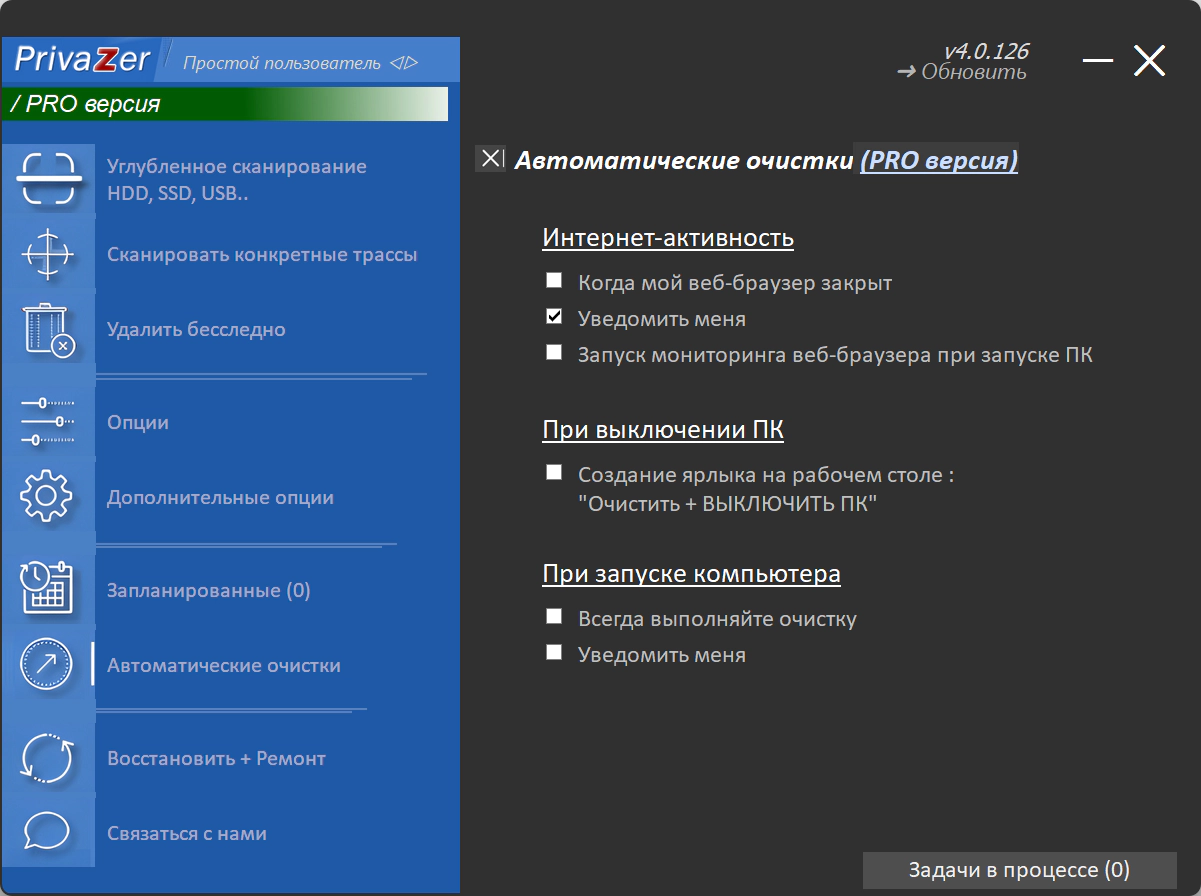Enable browser monitoring at PC startup
Screen dimensions: 1201x896
coord(554,353)
